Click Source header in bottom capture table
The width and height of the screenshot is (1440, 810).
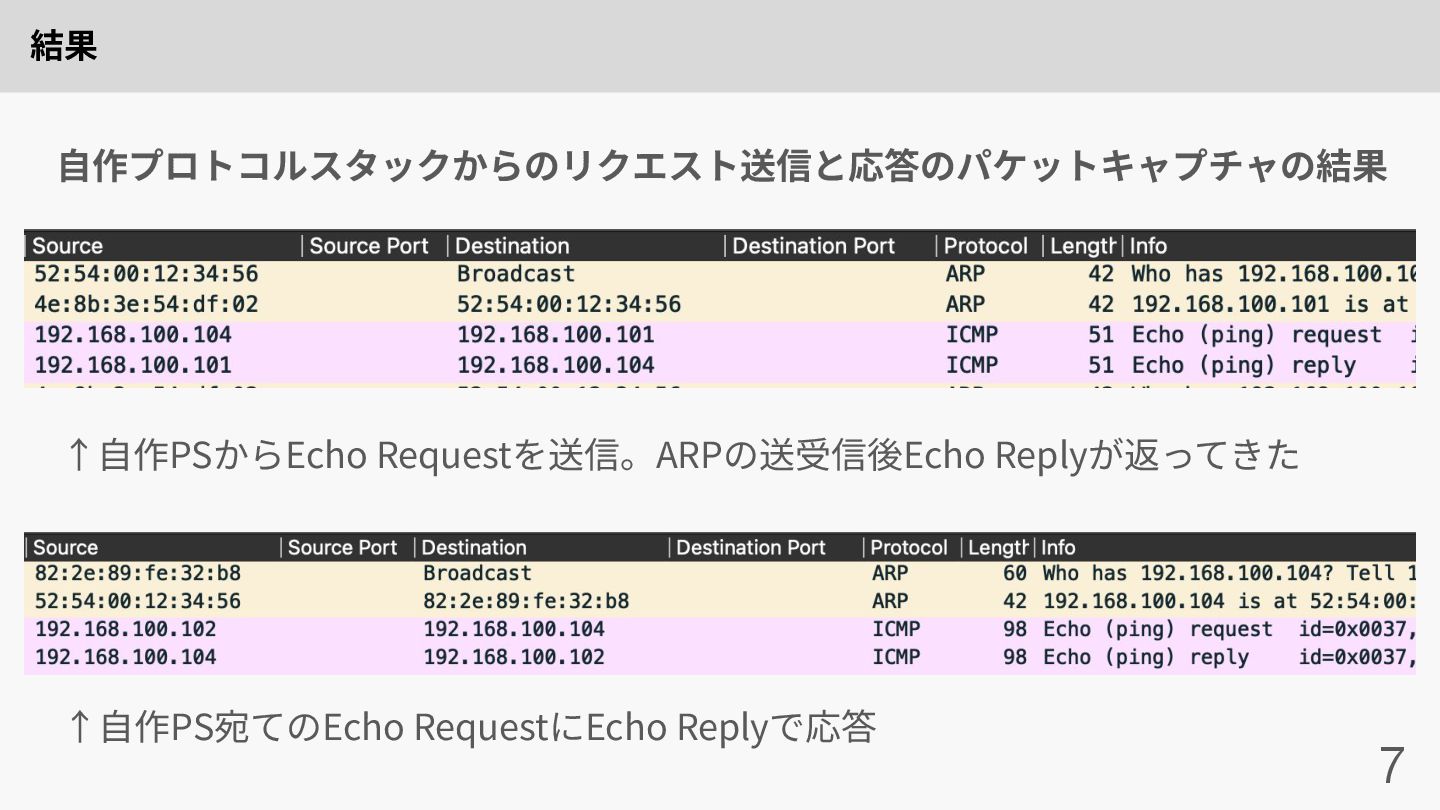[x=66, y=548]
